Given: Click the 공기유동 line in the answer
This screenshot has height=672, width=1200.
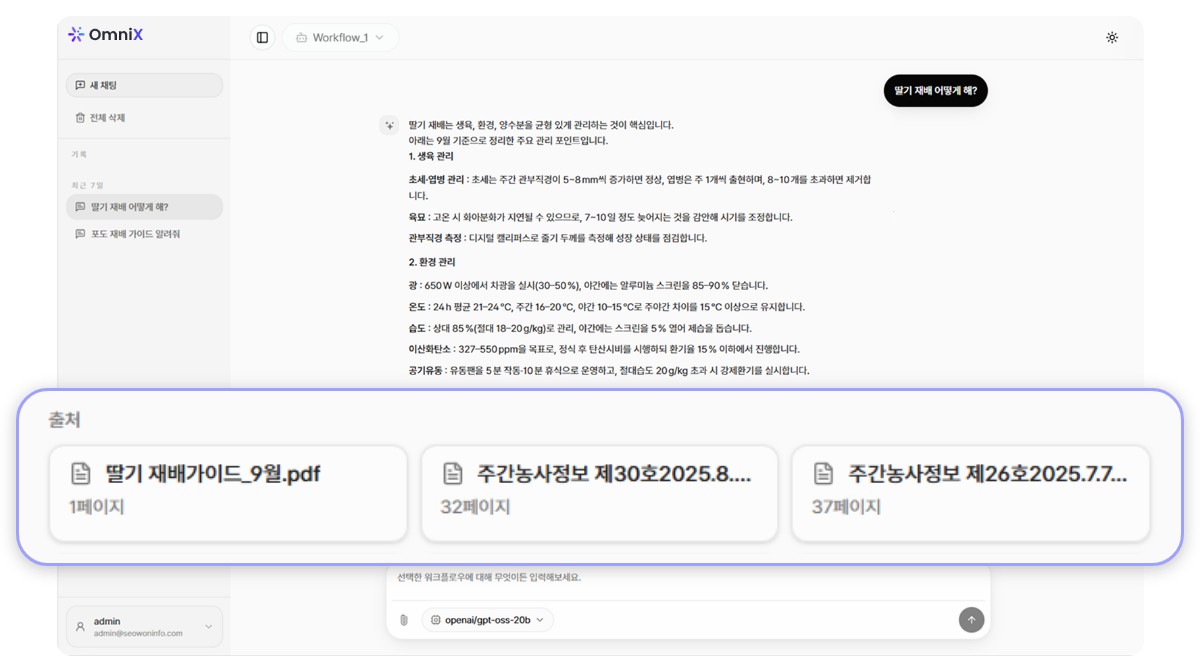Looking at the screenshot, I should [x=609, y=371].
